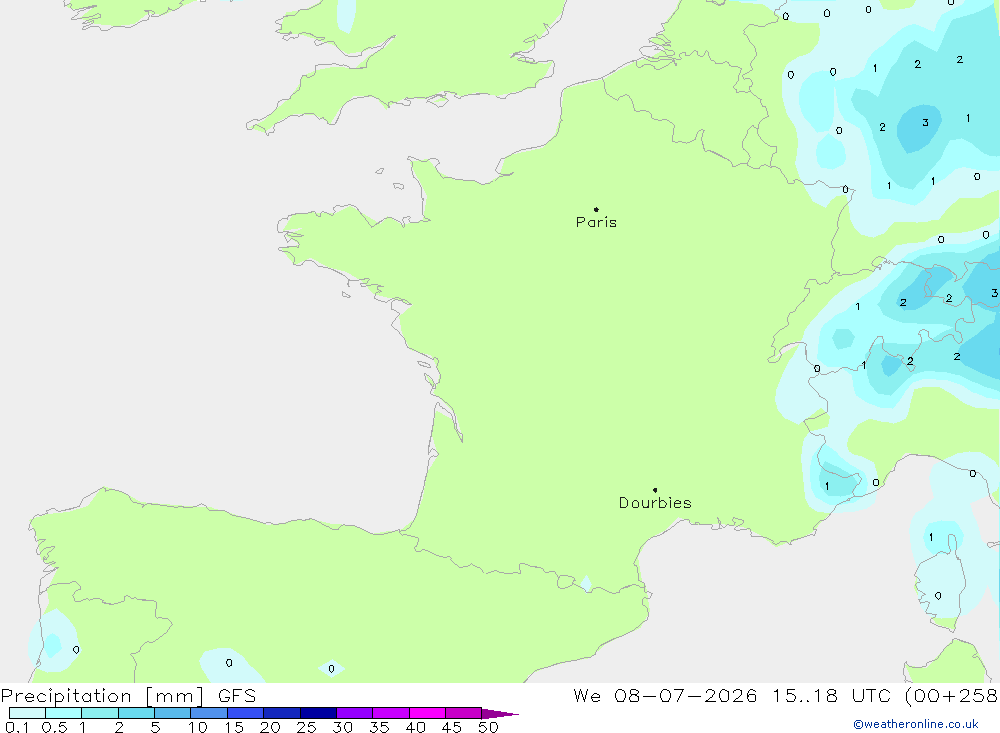This screenshot has height=733, width=1000.
Task: Click the [mm] unit label
Action: pyautogui.click(x=175, y=696)
